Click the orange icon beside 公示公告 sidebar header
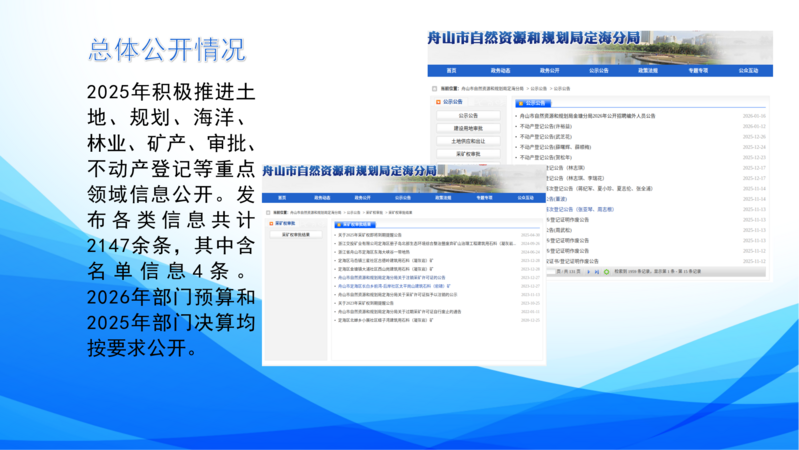799x450 pixels. tap(438, 102)
